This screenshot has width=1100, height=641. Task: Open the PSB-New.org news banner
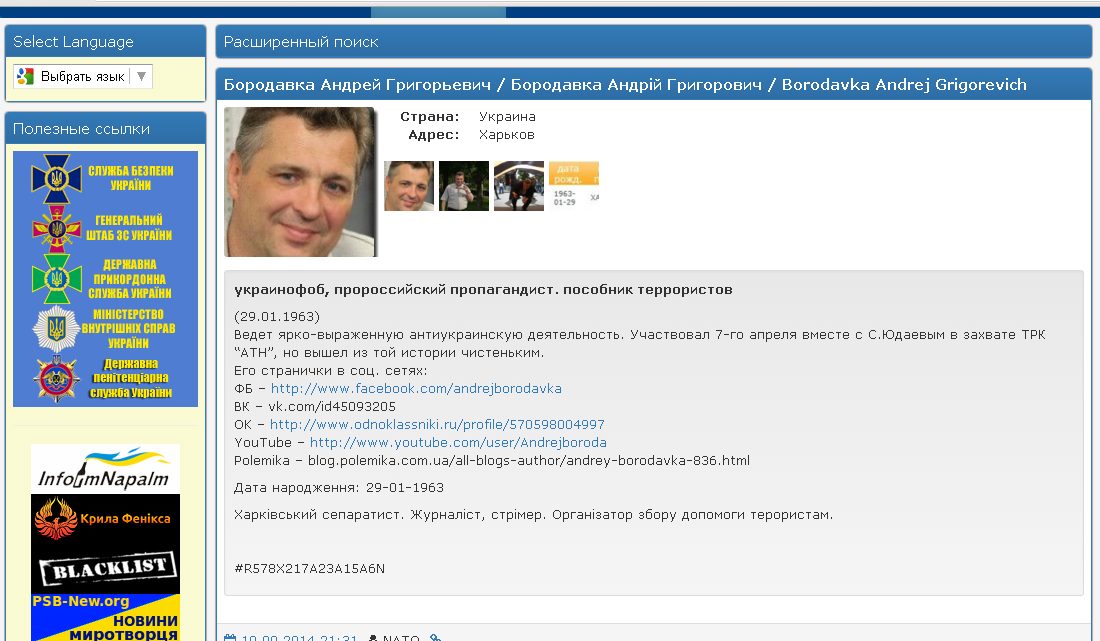coord(105,618)
